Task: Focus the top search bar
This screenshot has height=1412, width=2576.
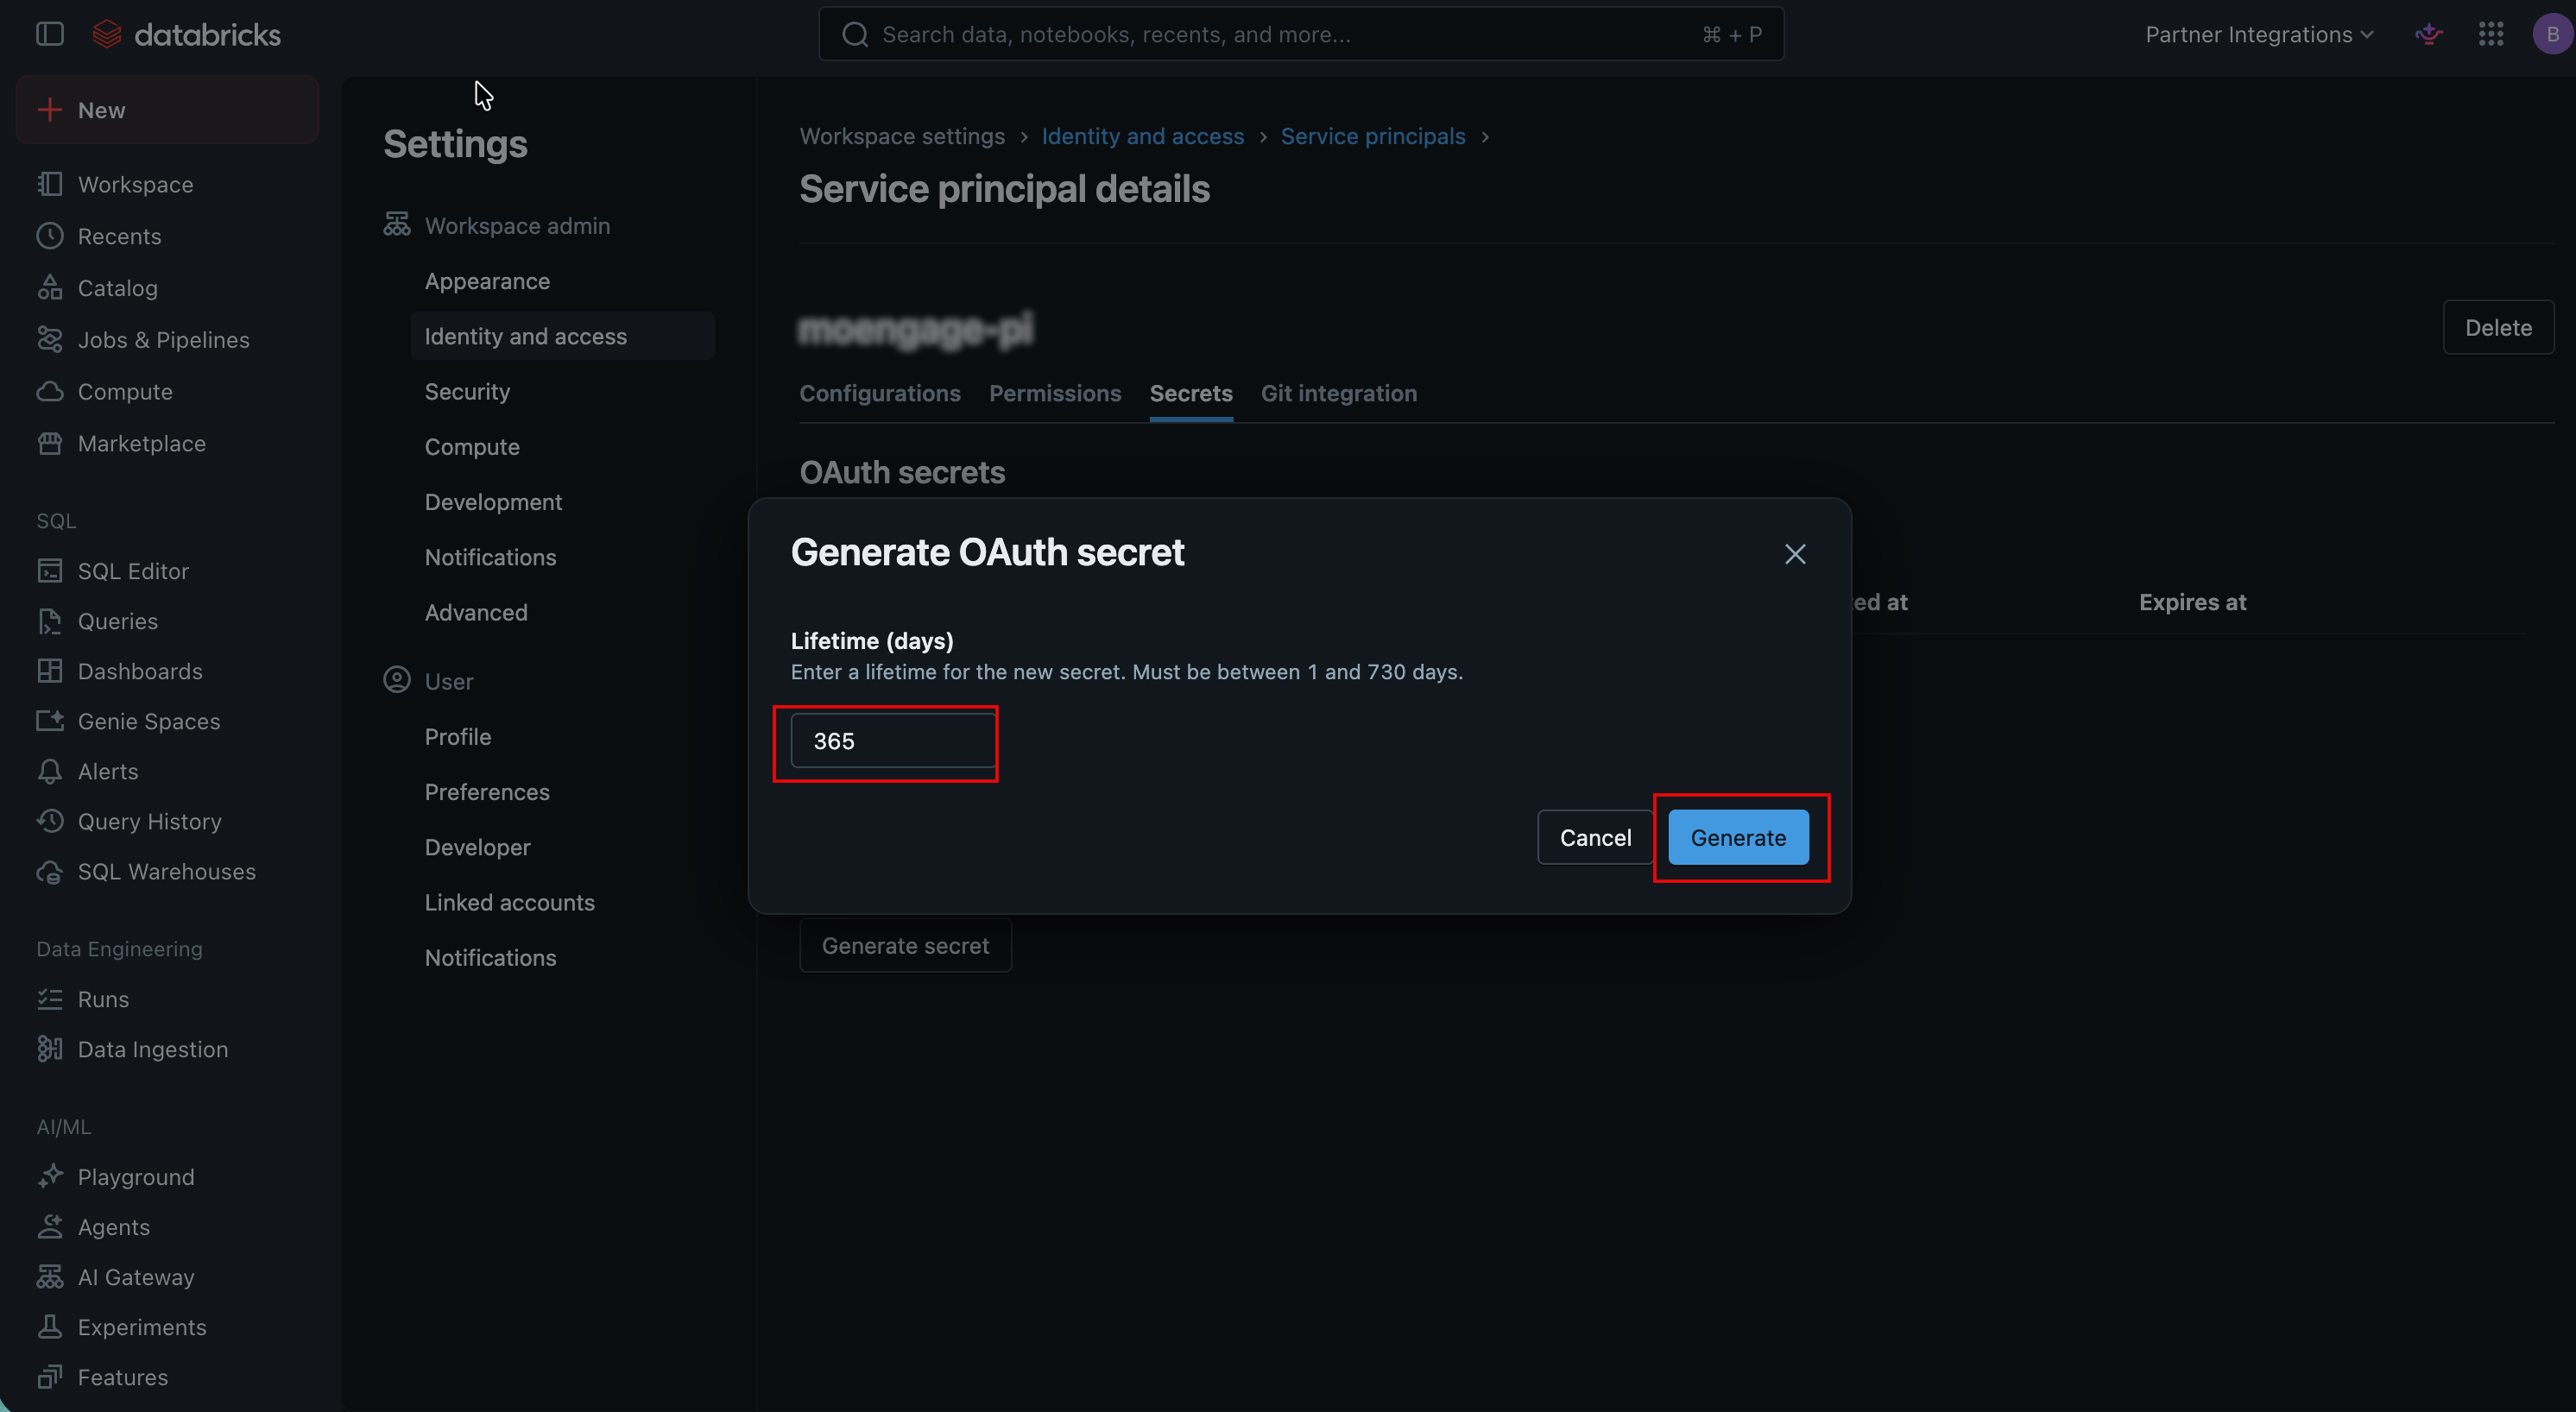Action: (x=1301, y=34)
